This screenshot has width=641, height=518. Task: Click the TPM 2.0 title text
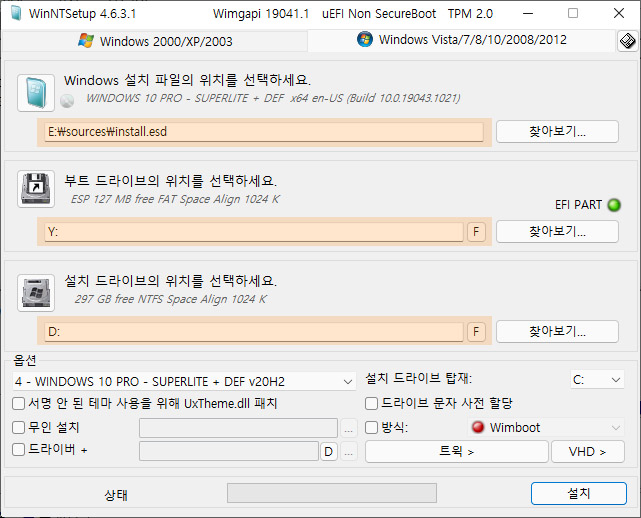pos(470,14)
